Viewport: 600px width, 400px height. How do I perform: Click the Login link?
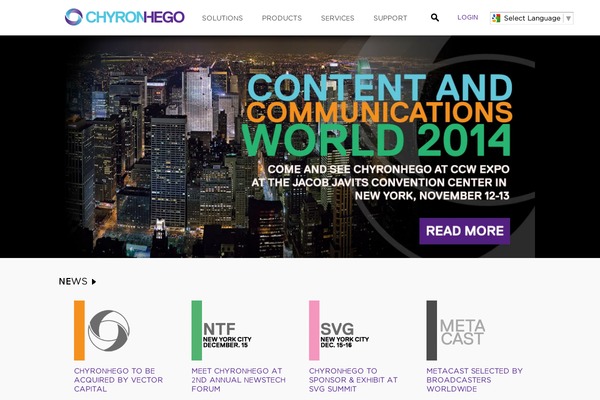[468, 18]
